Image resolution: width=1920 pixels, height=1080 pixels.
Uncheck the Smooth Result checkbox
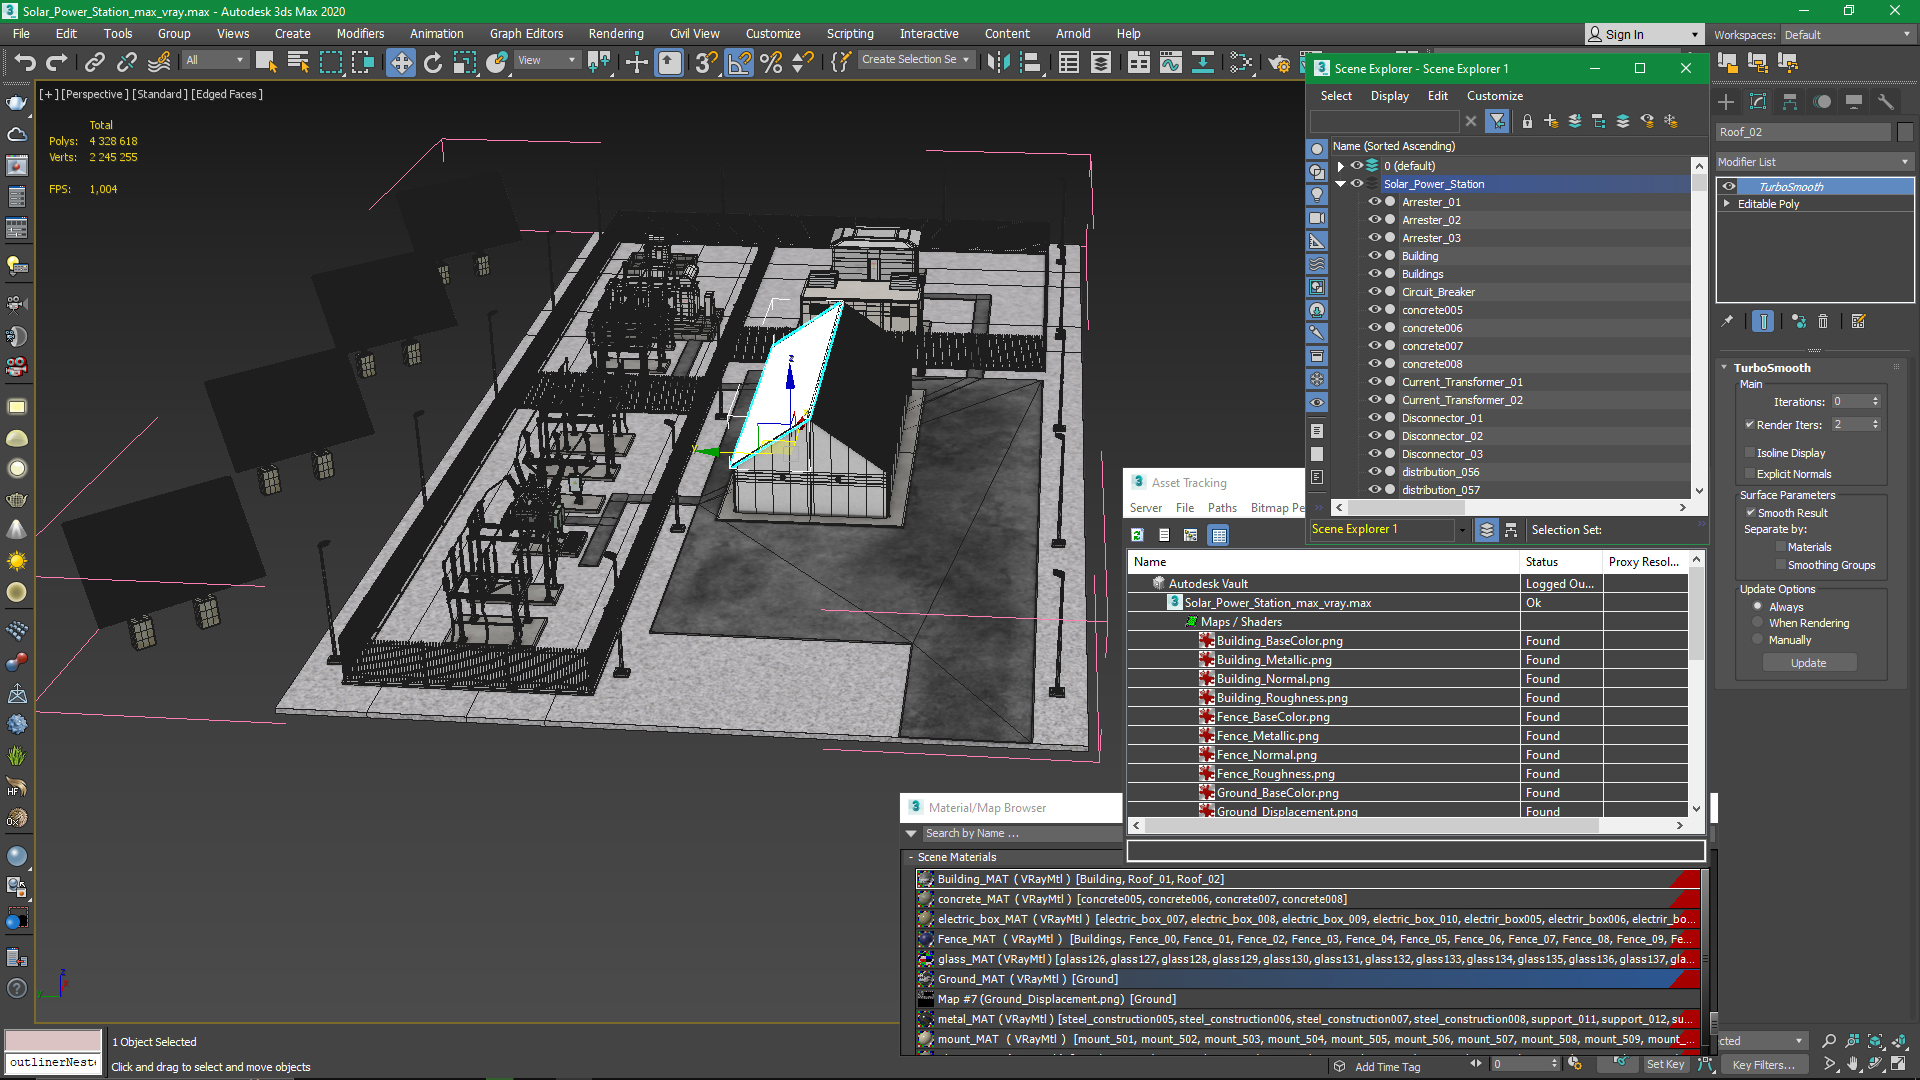pyautogui.click(x=1750, y=513)
